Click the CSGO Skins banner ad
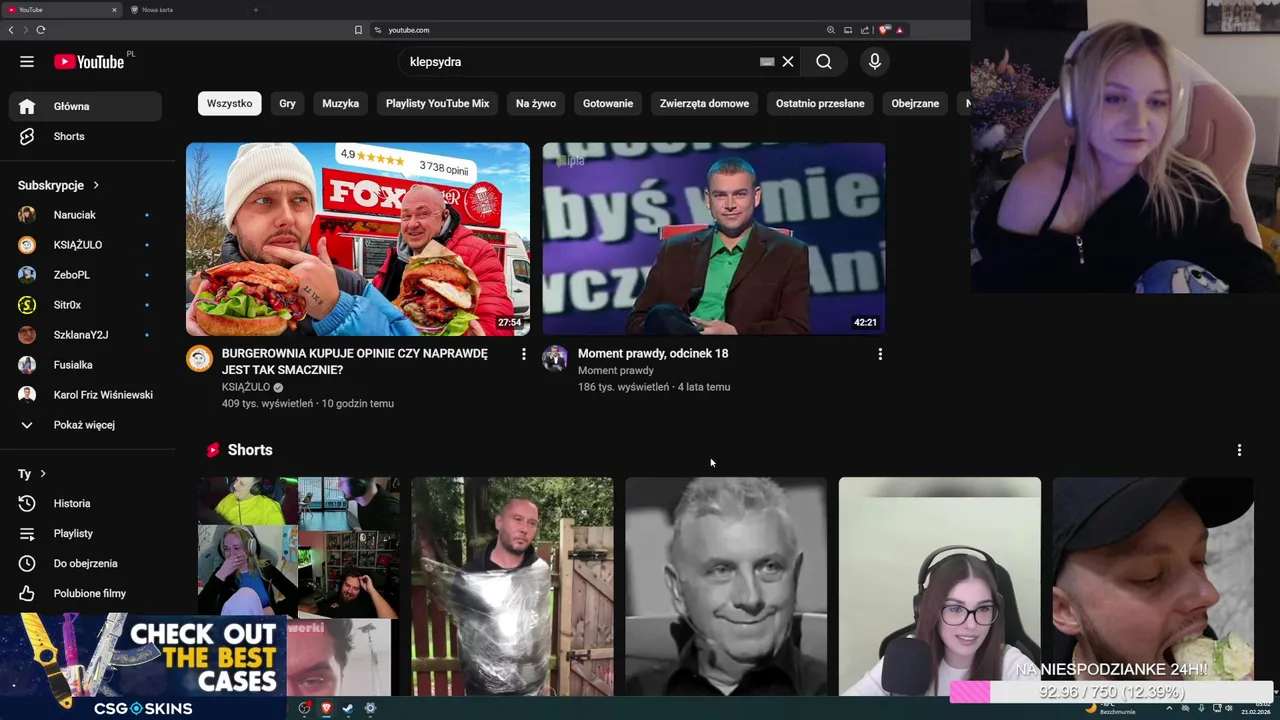Image resolution: width=1280 pixels, height=720 pixels. (x=143, y=666)
